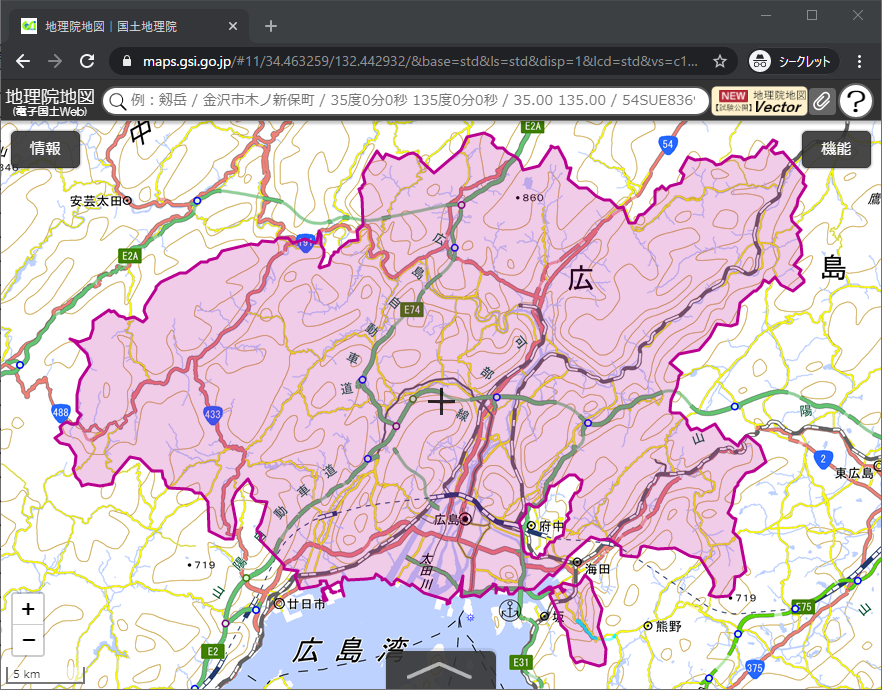The height and width of the screenshot is (690, 882).
Task: Open 地理院地図 Vector trial banner
Action: [759, 101]
